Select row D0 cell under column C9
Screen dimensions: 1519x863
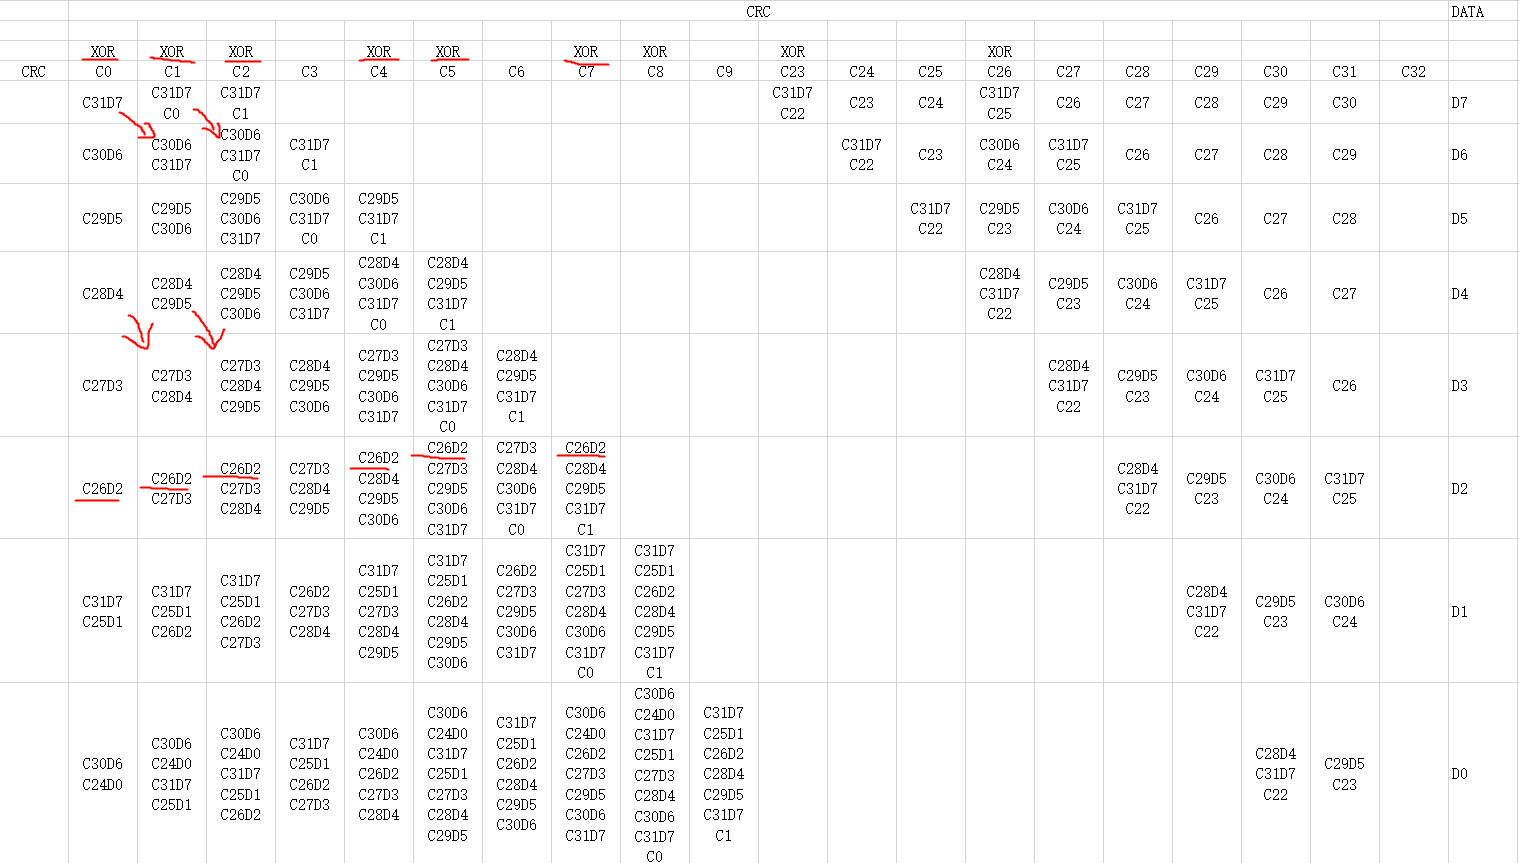[x=724, y=773]
